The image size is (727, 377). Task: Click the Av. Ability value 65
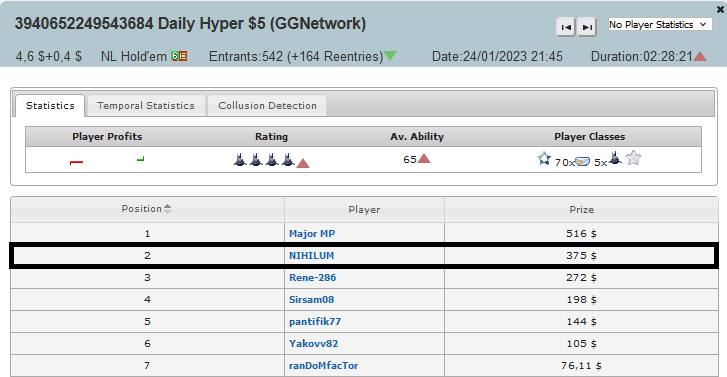tap(409, 160)
